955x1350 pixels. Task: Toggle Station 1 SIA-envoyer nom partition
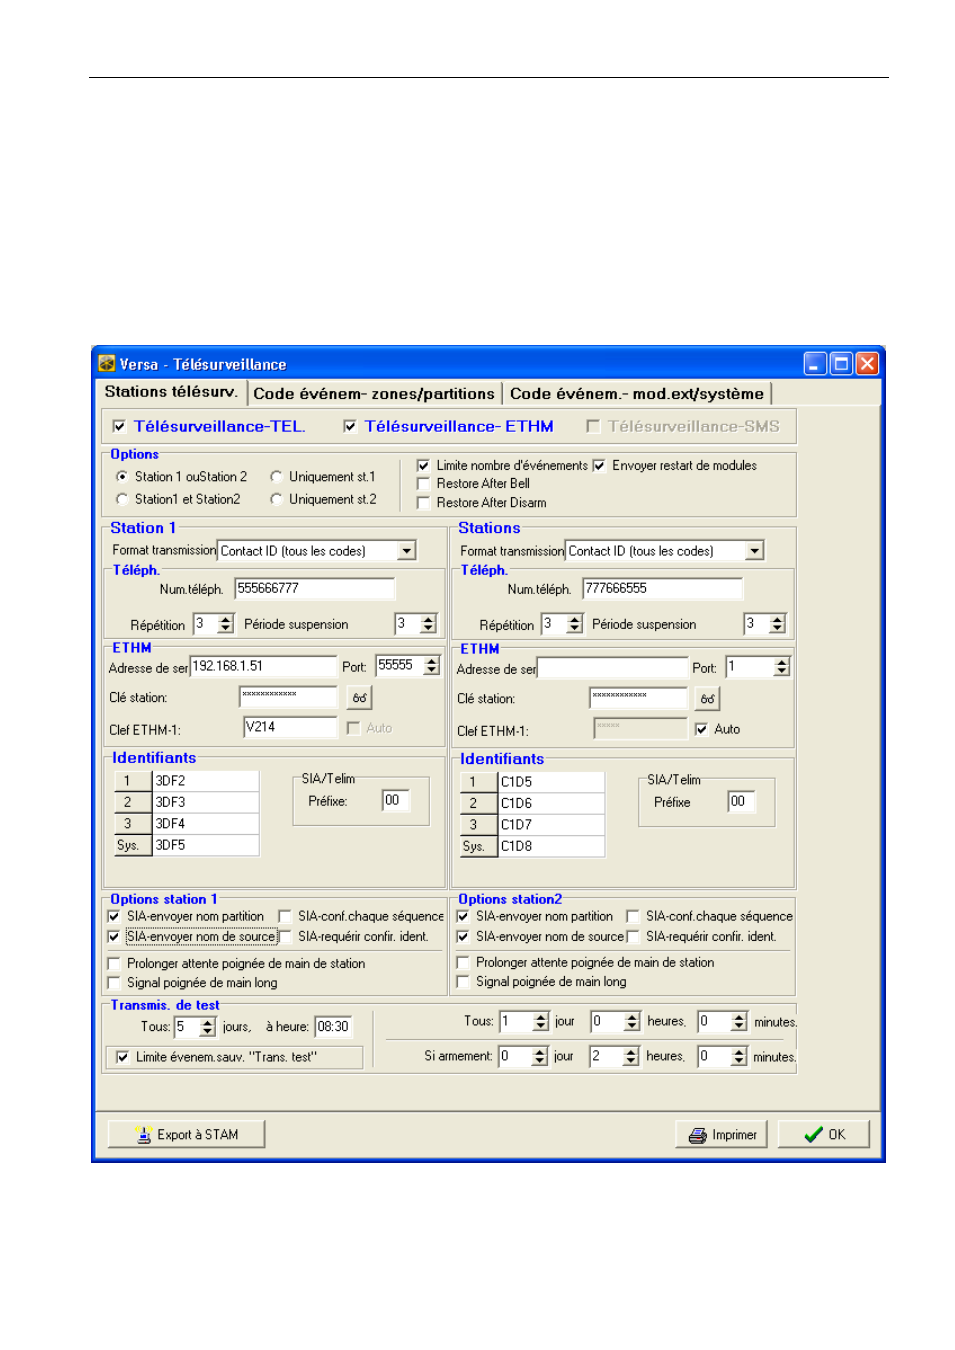114,917
